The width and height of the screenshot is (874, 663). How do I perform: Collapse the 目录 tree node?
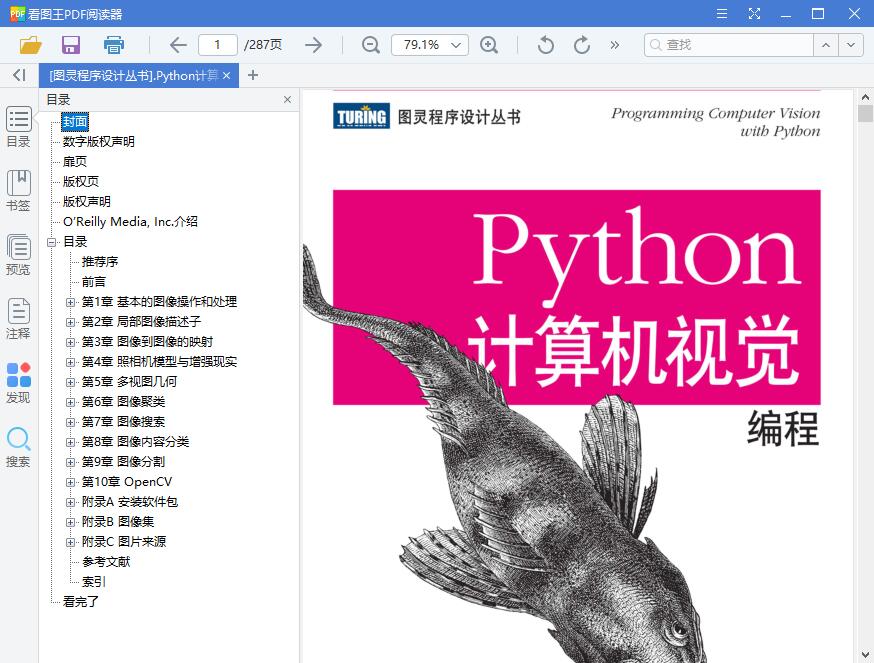coord(52,242)
